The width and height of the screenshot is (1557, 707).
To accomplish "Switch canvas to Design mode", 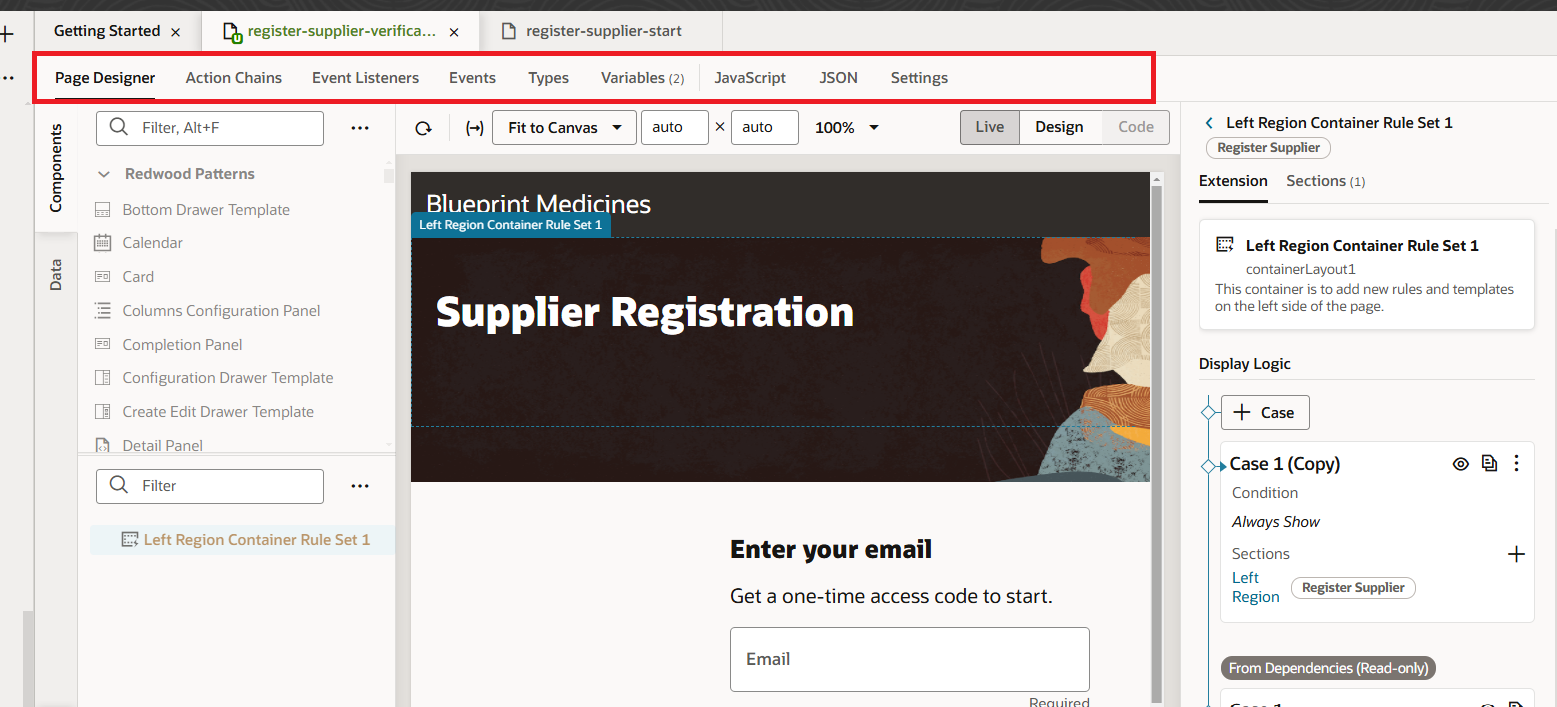I will pos(1059,126).
